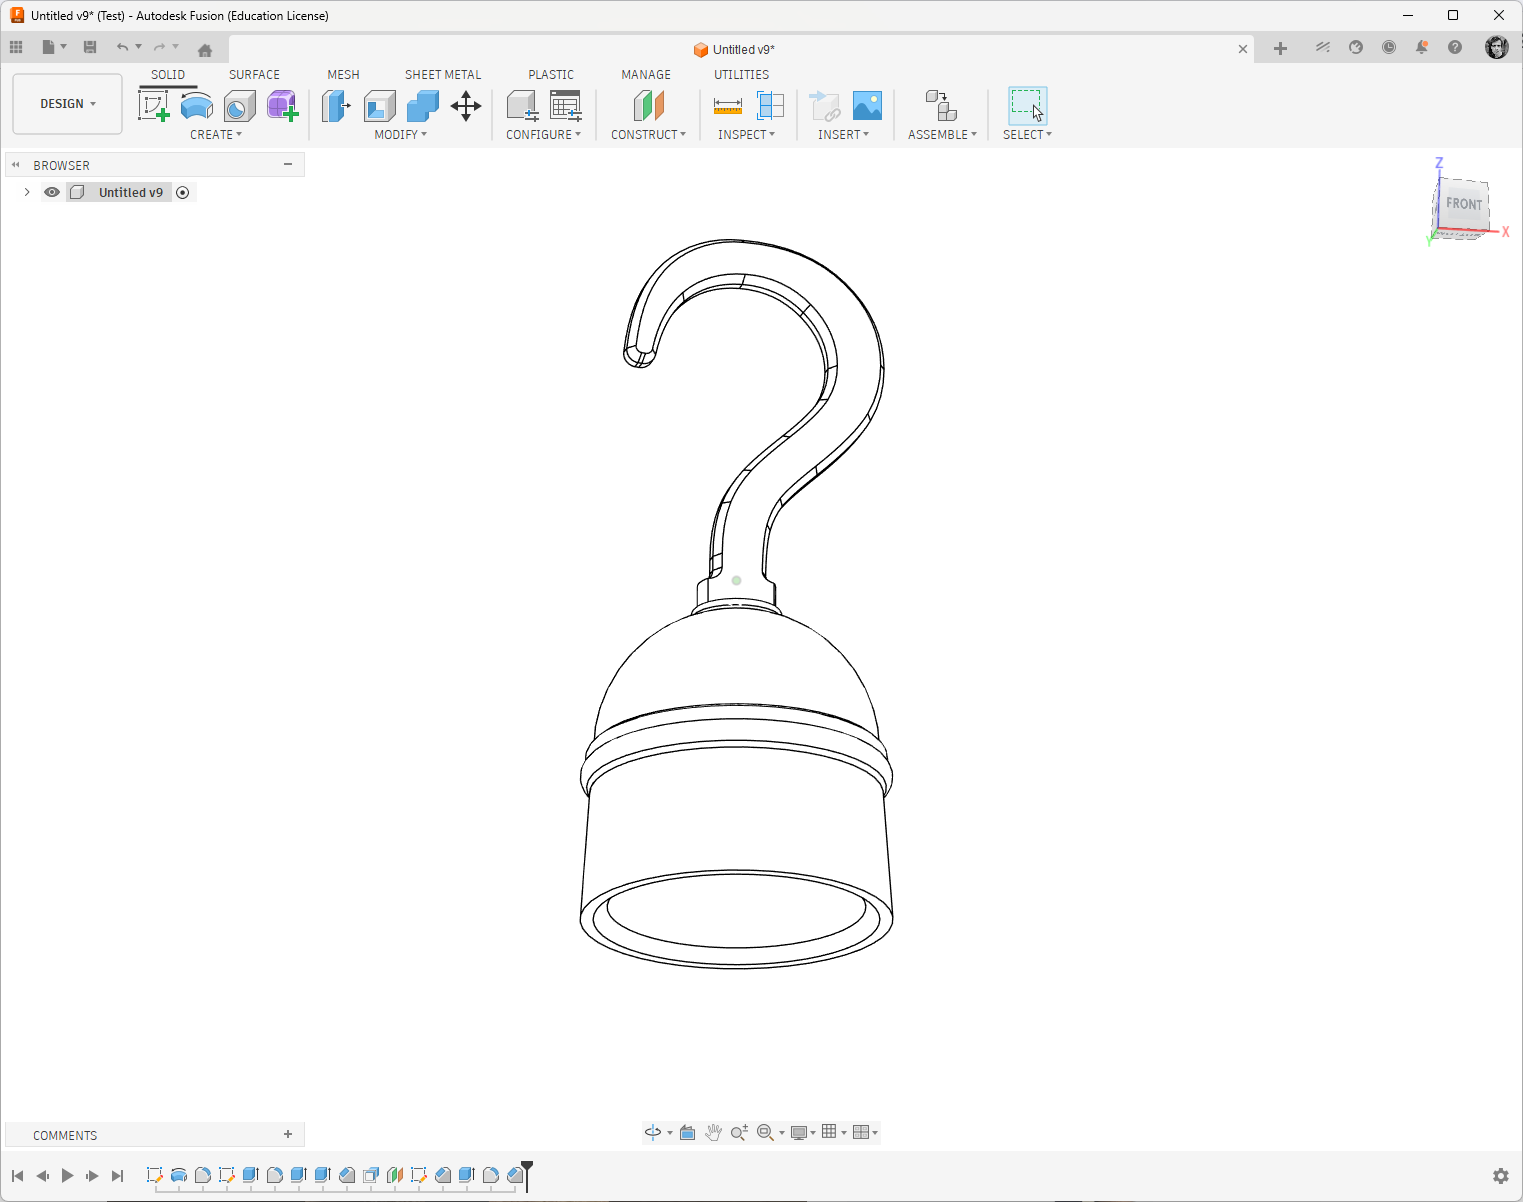Open the Display Settings dropdown
This screenshot has width=1523, height=1202.
point(803,1132)
